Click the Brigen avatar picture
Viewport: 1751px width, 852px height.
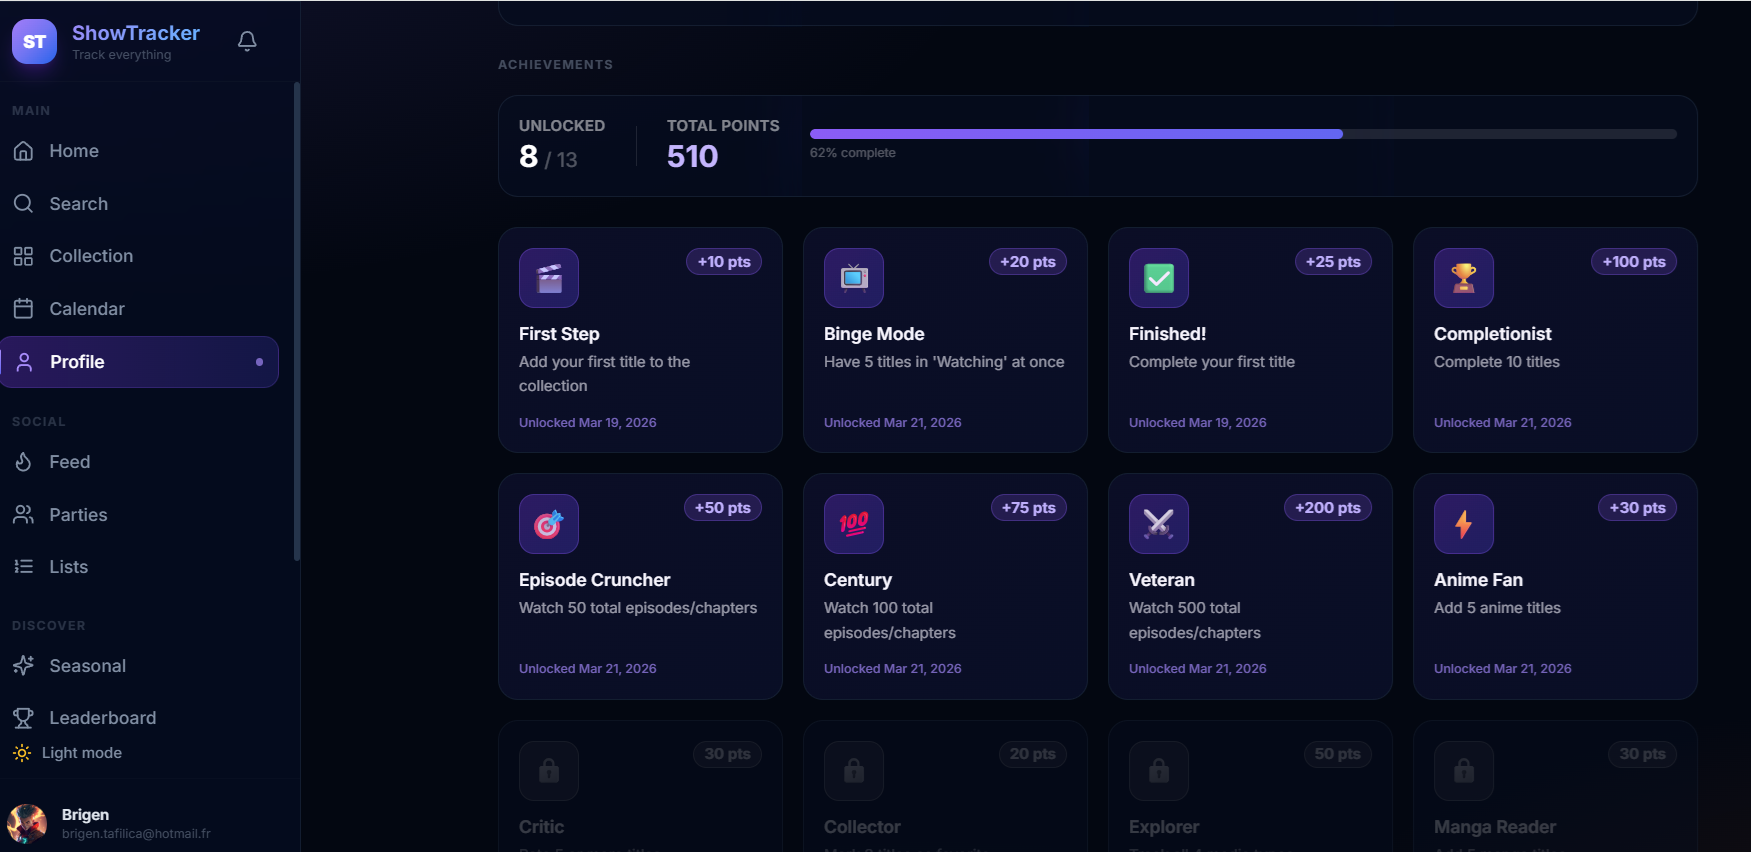27,824
